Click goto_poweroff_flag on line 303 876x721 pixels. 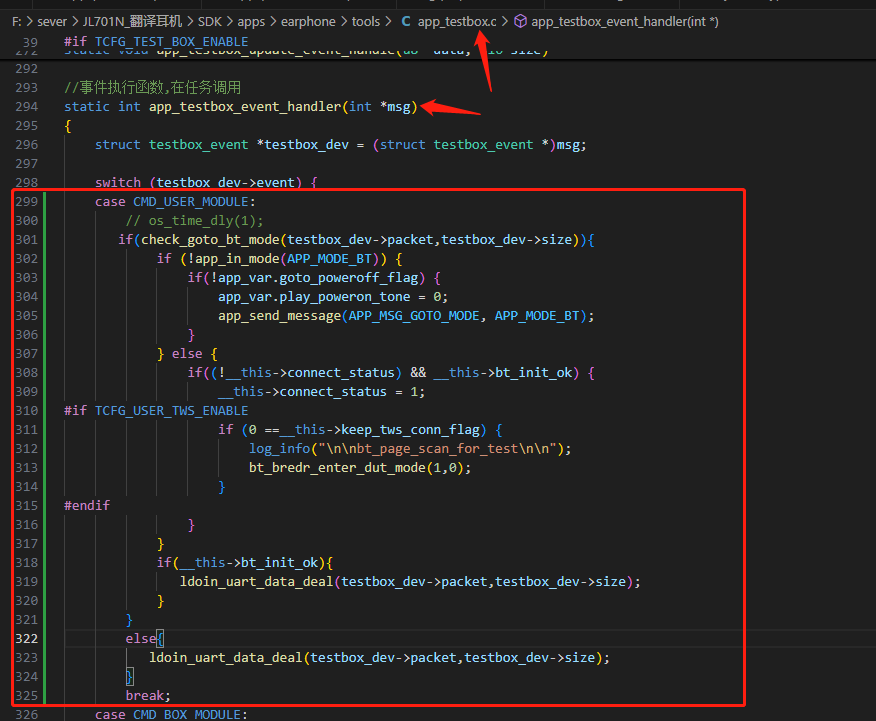click(x=349, y=278)
